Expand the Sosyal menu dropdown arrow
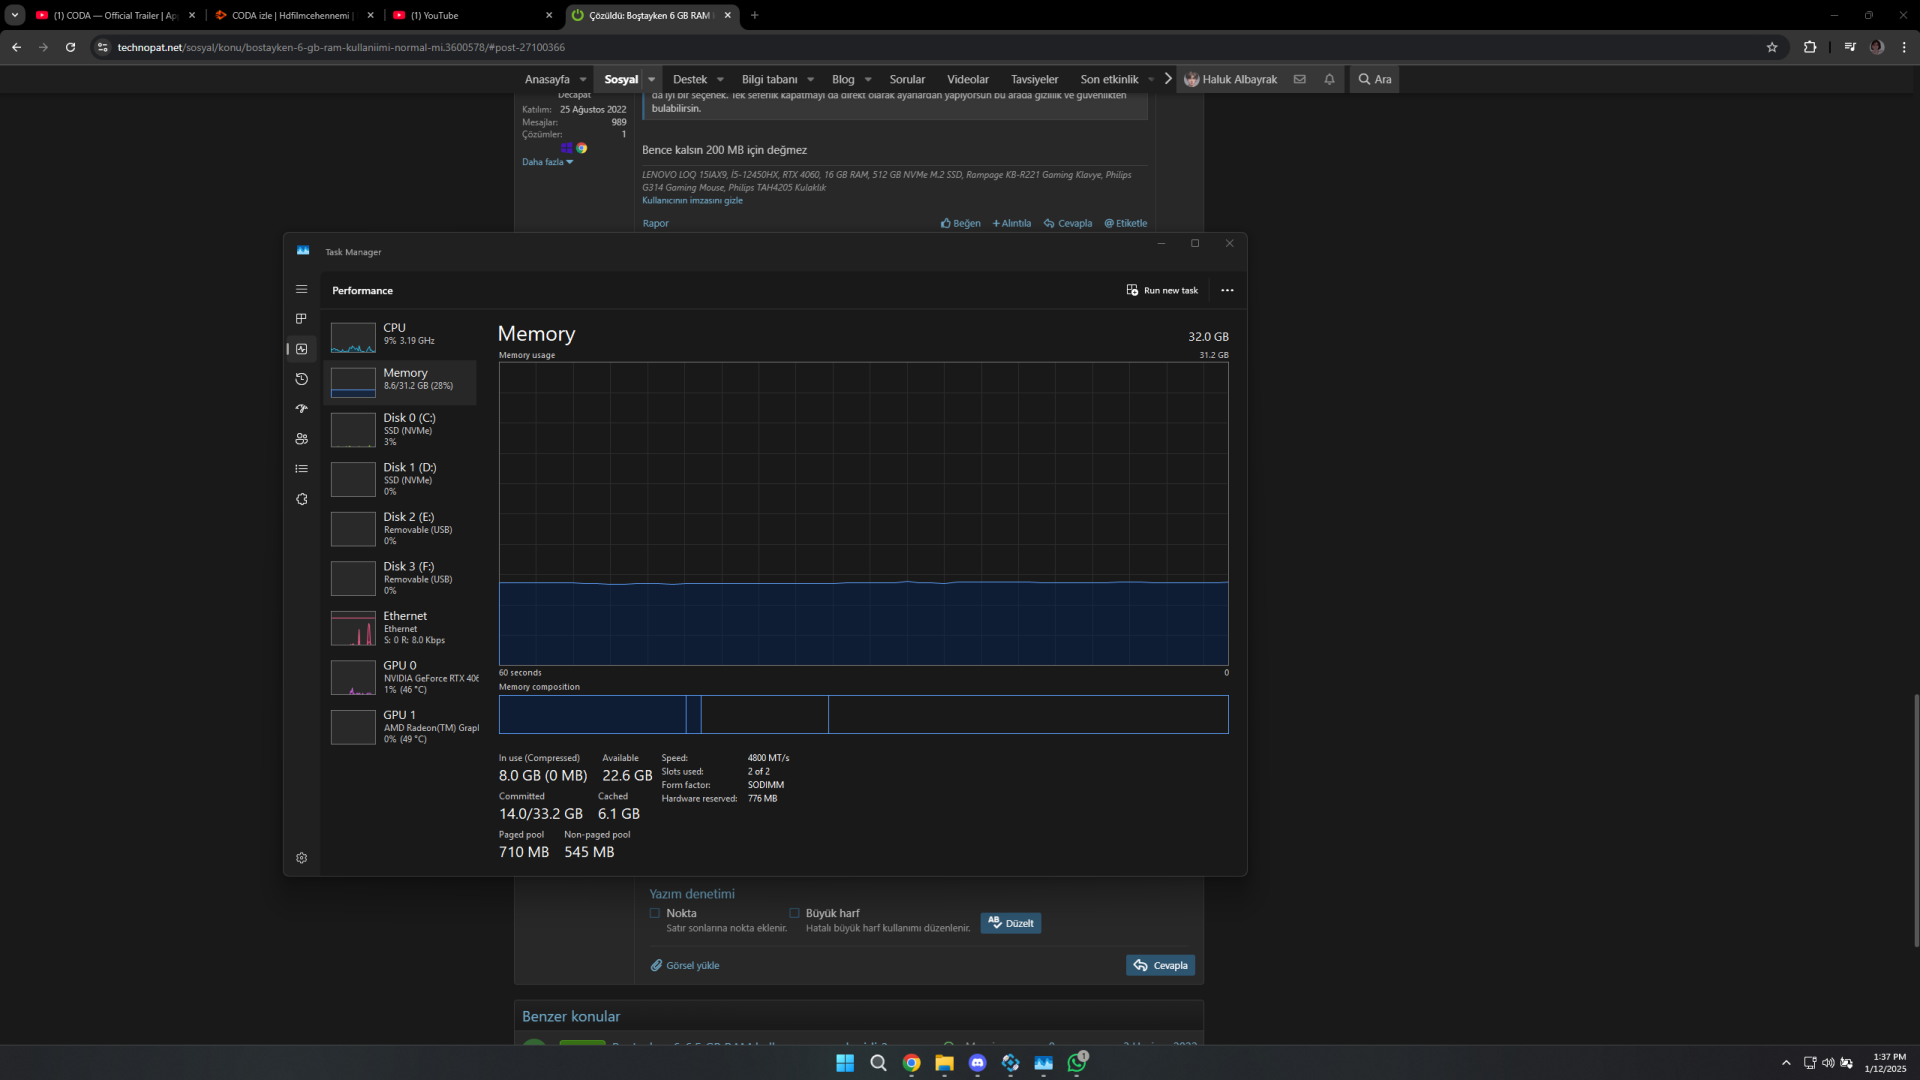The image size is (1920, 1080). pyautogui.click(x=651, y=79)
